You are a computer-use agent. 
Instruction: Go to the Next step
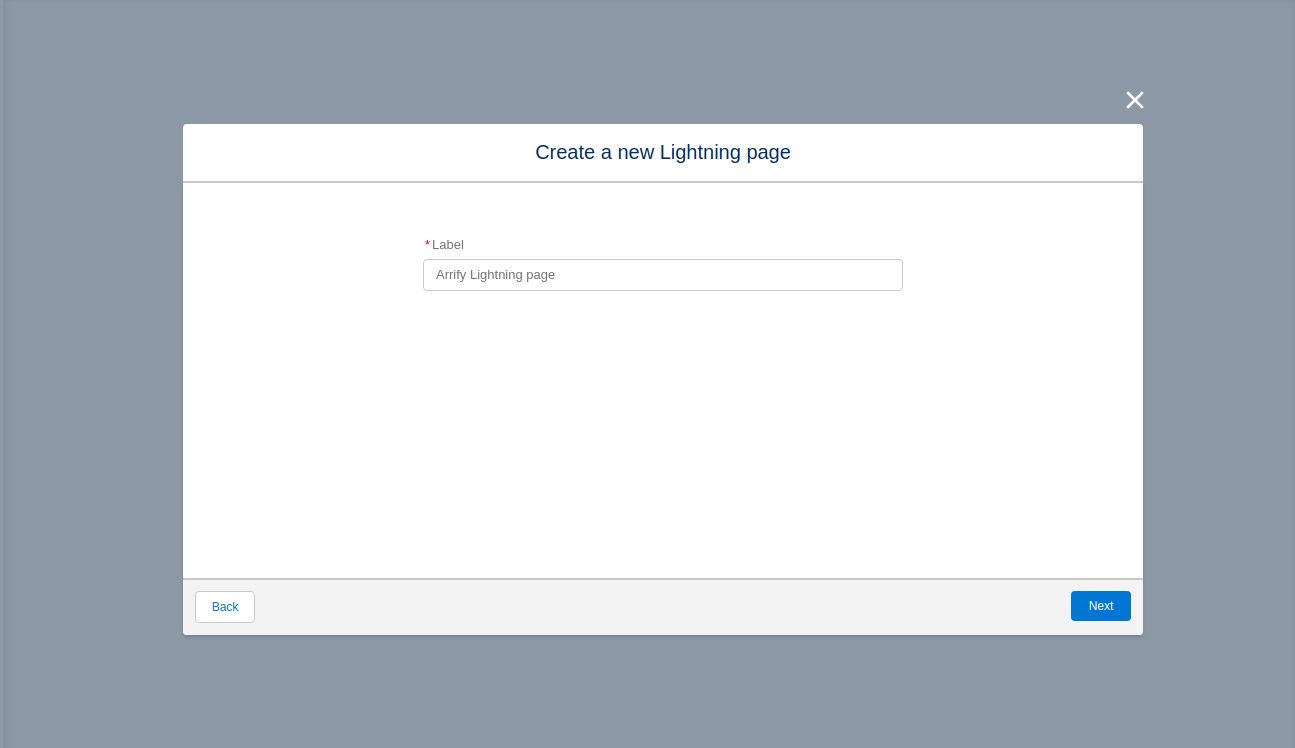point(1101,606)
